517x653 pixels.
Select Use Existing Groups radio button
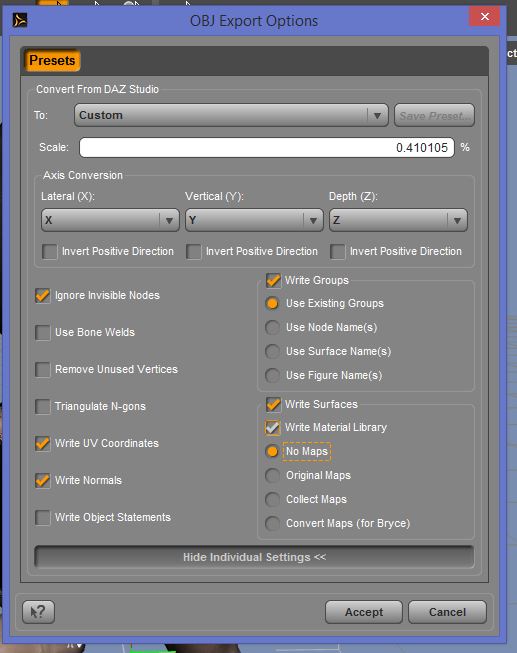point(272,304)
